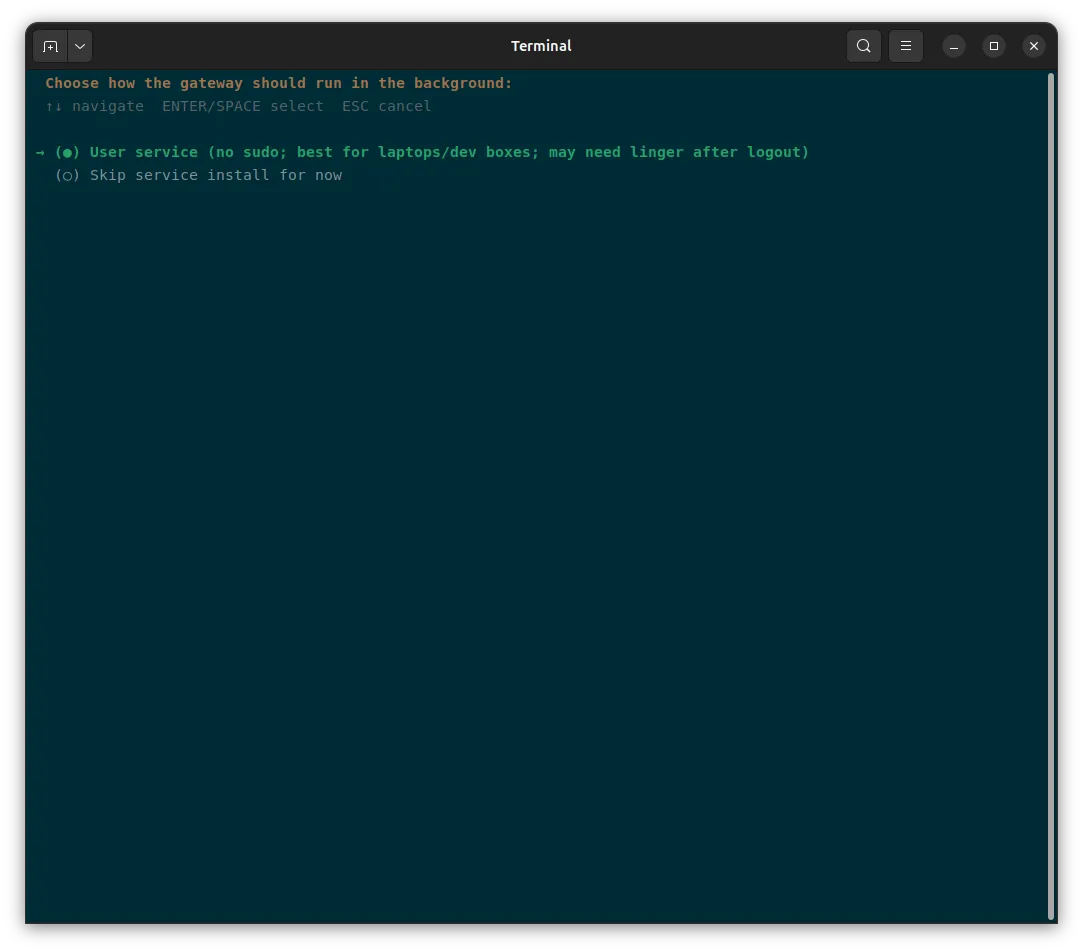
Task: Expand the new-tab dropdown chevron
Action: pyautogui.click(x=80, y=46)
